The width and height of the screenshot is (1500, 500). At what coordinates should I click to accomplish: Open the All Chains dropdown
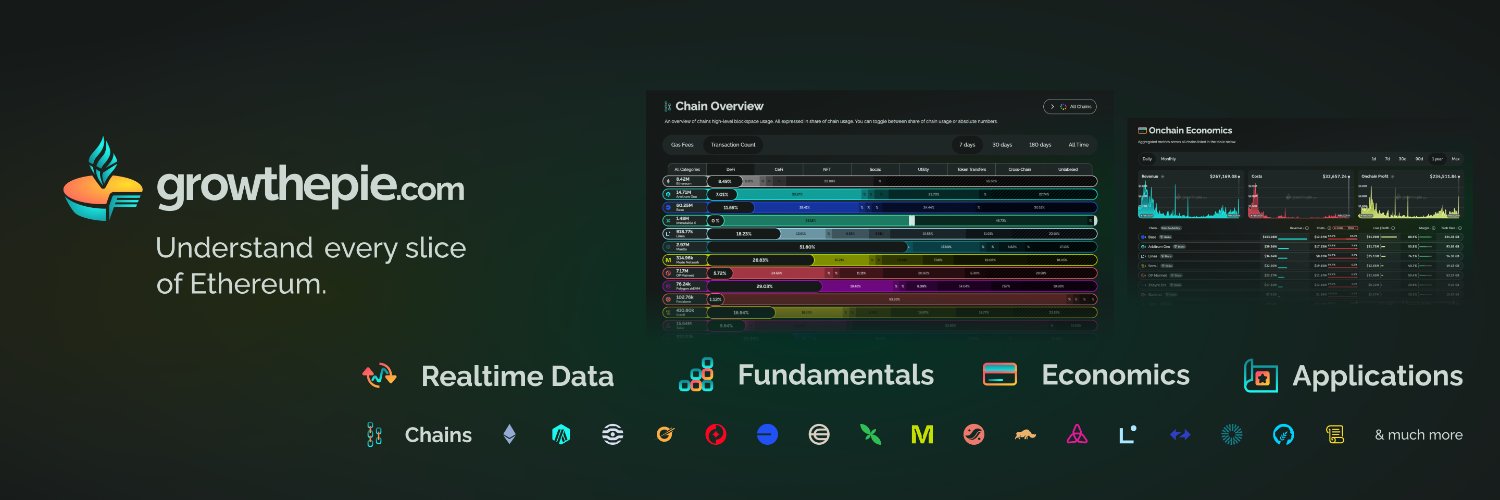1070,106
